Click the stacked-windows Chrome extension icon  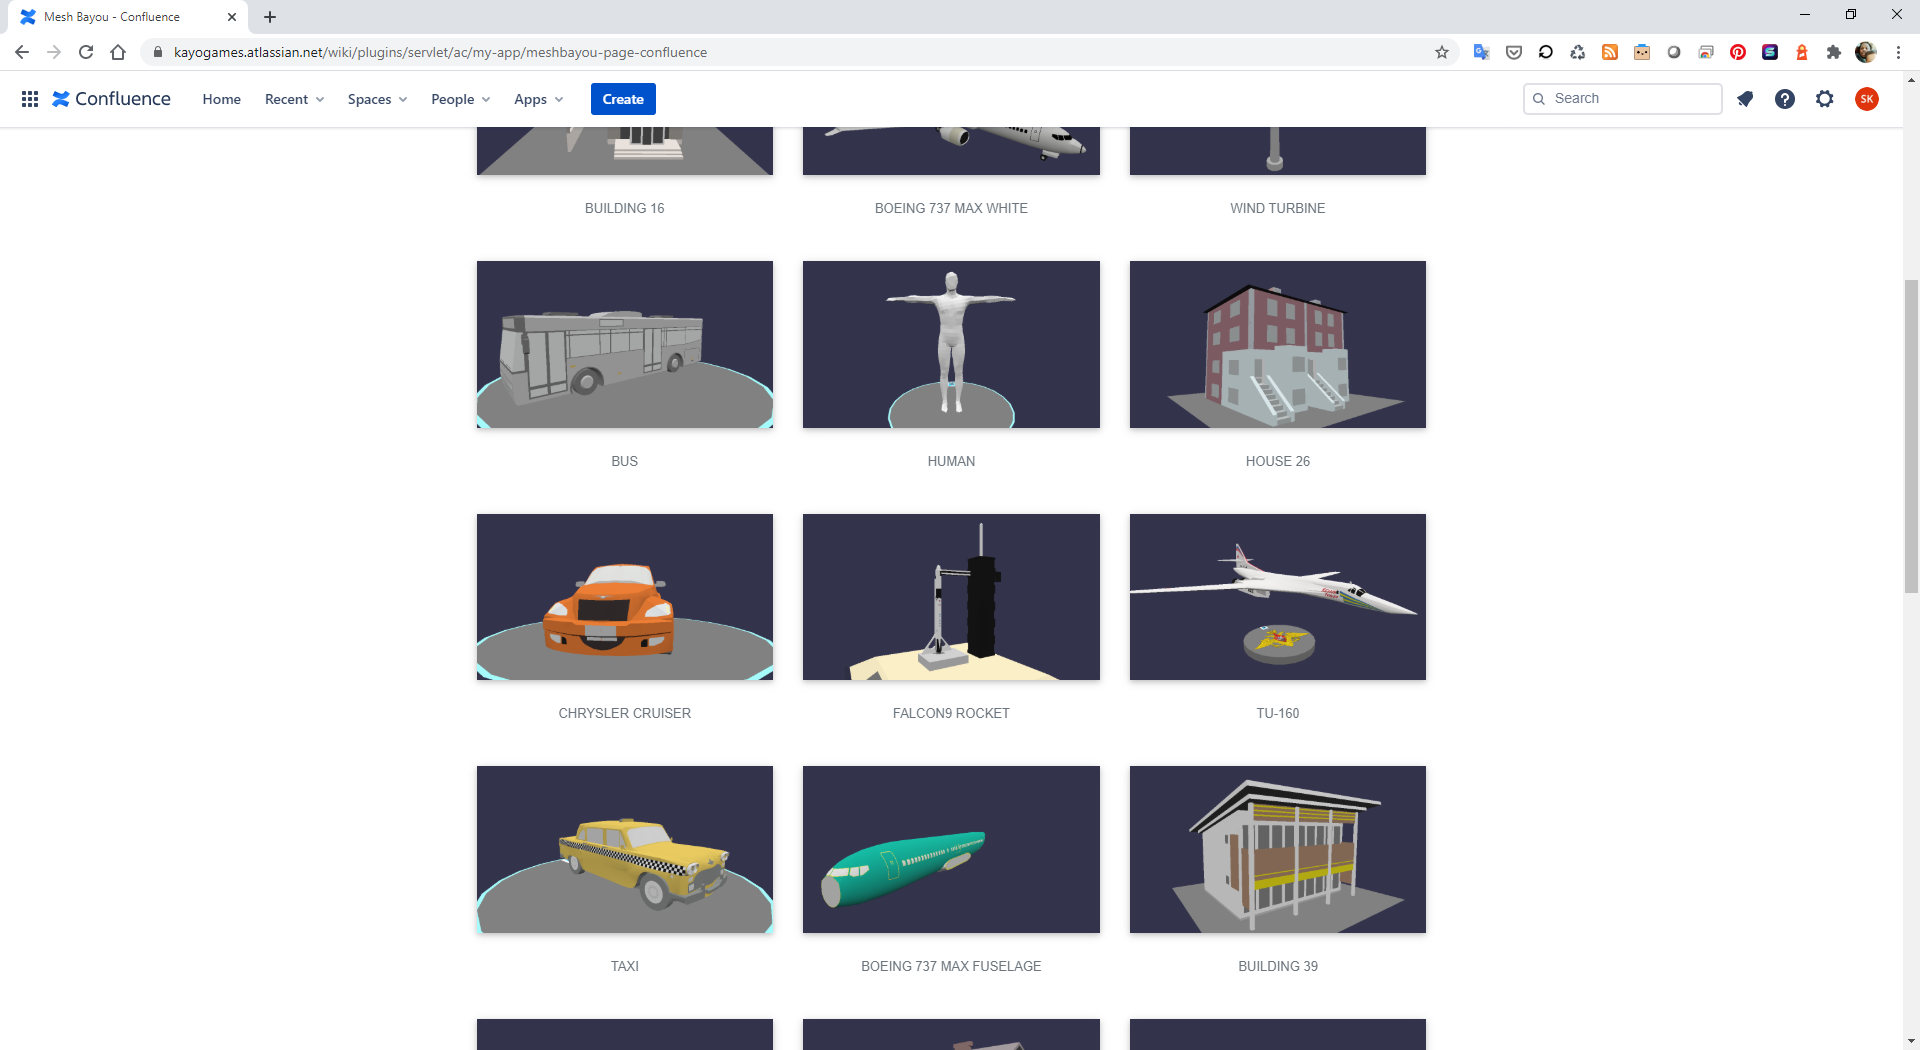[1706, 52]
